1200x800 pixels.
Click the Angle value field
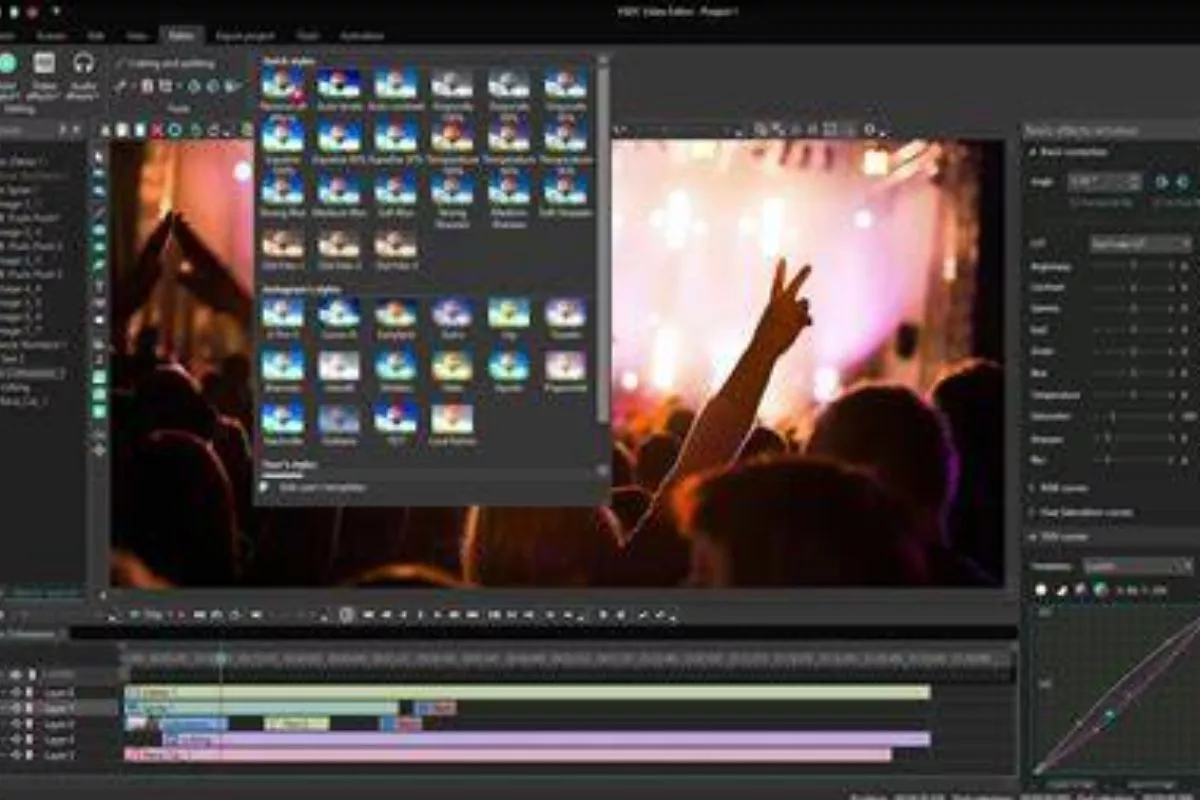click(1104, 182)
